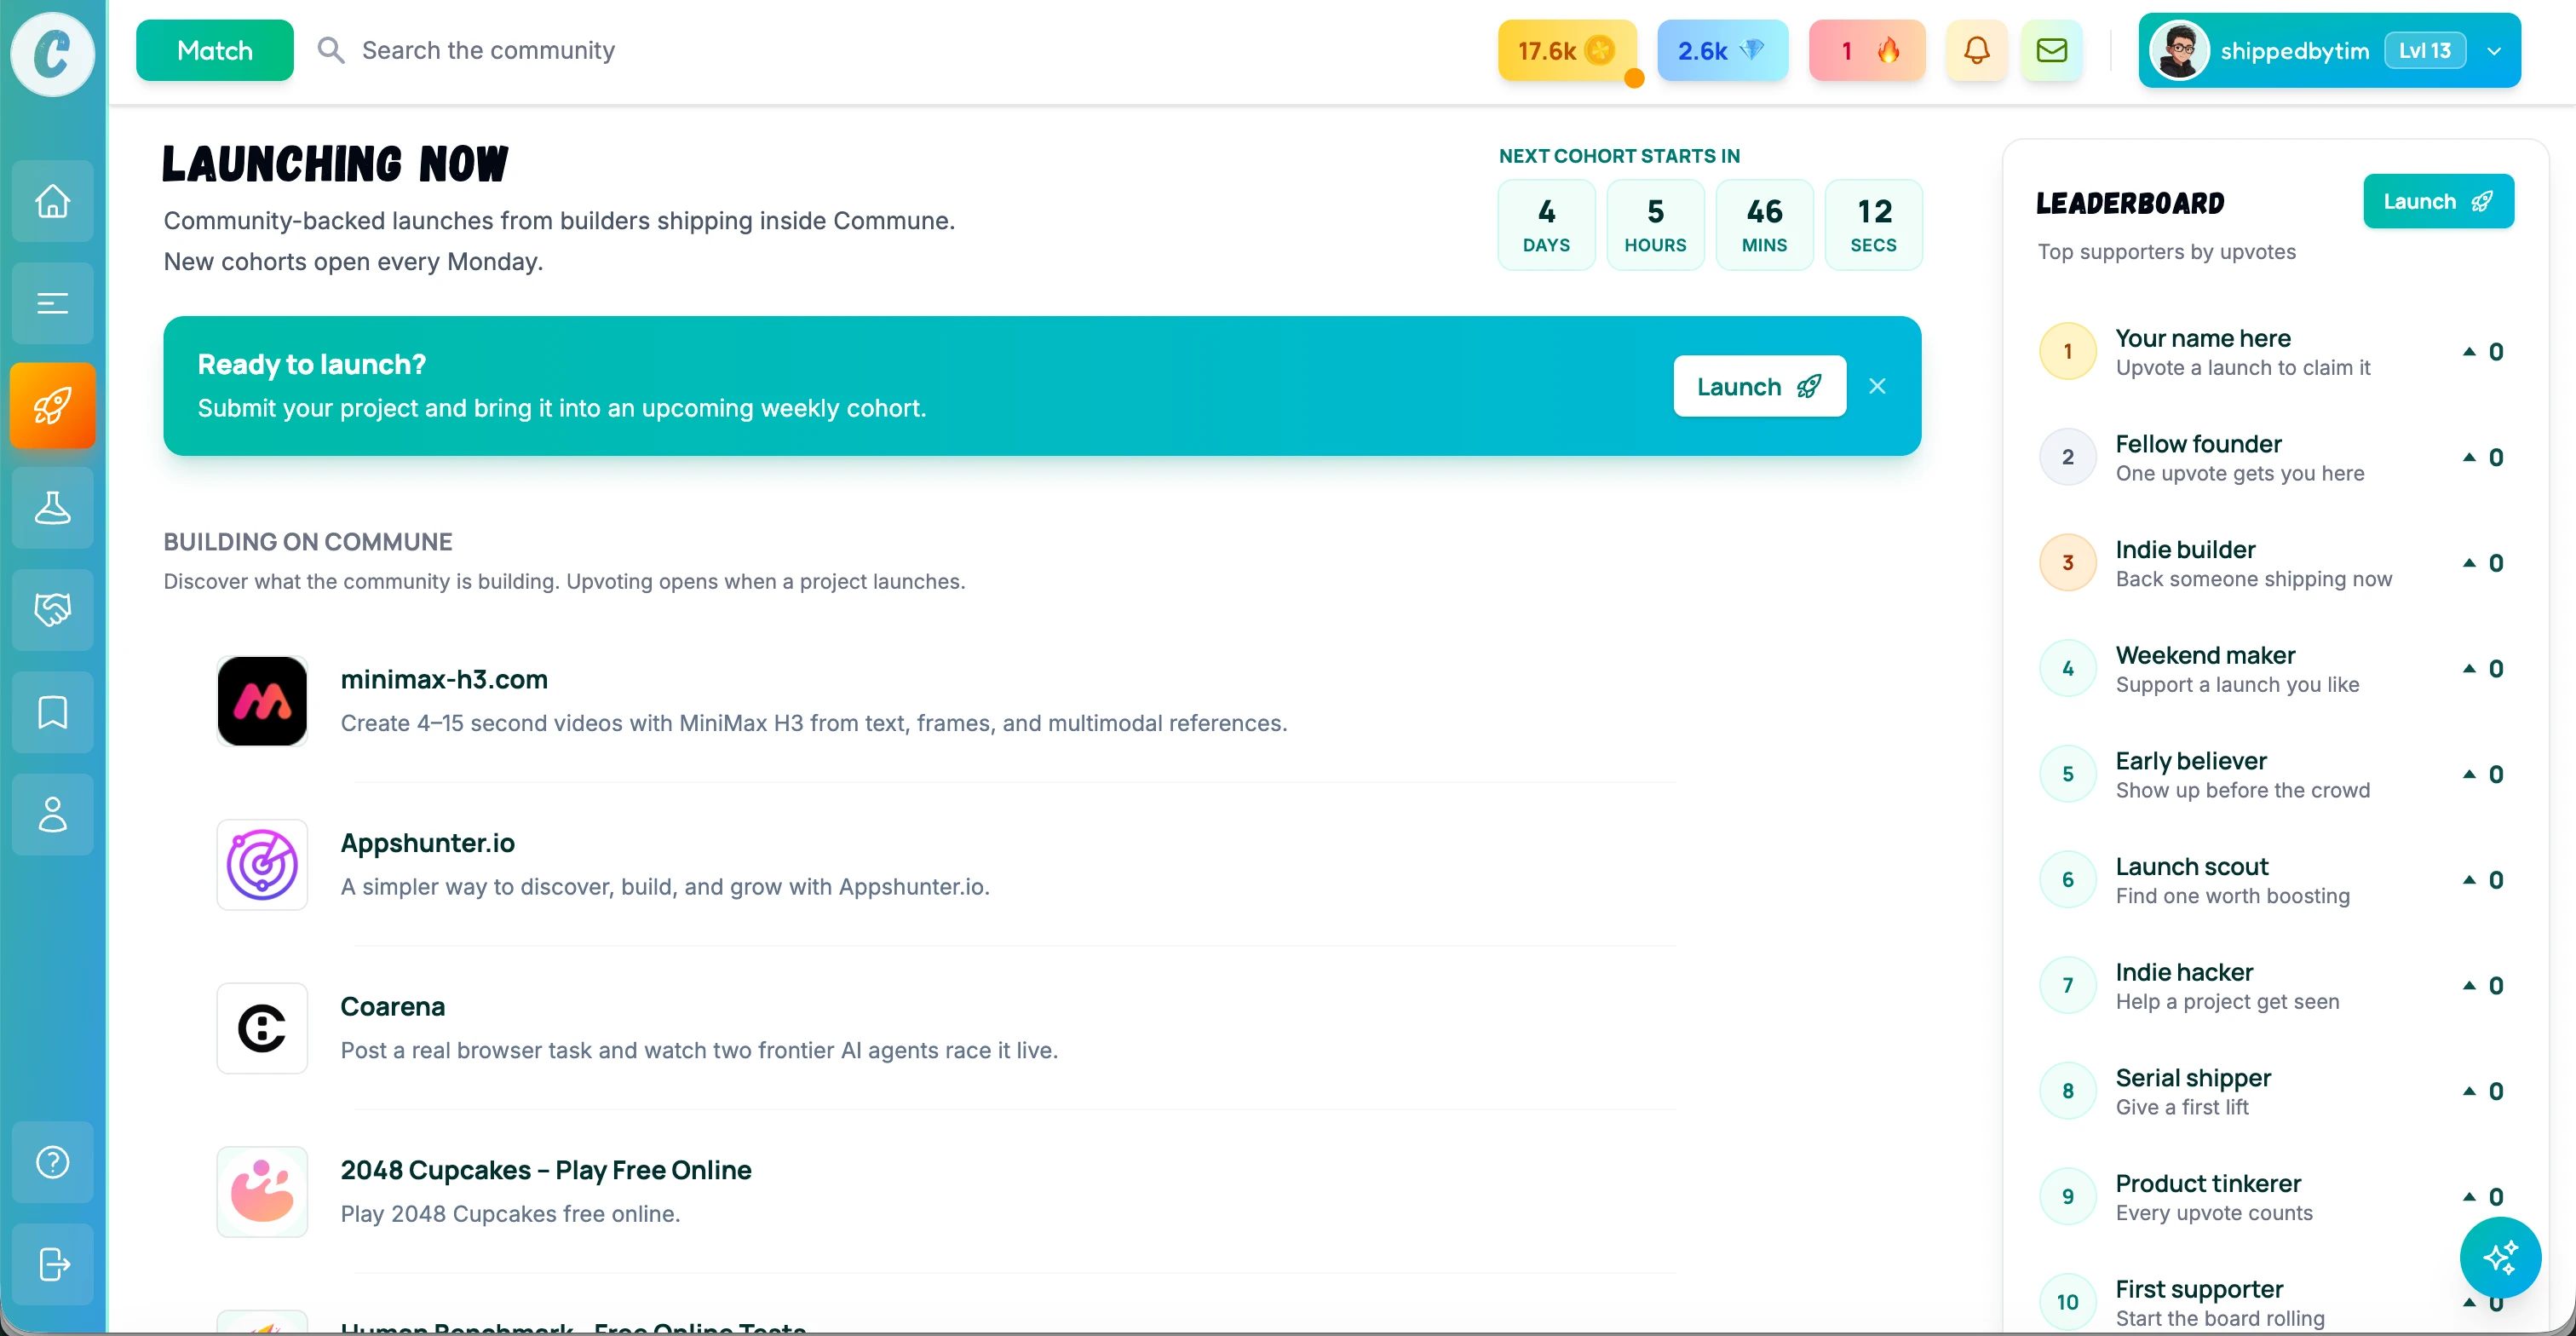Select the rocket Launches sidebar icon

point(52,405)
